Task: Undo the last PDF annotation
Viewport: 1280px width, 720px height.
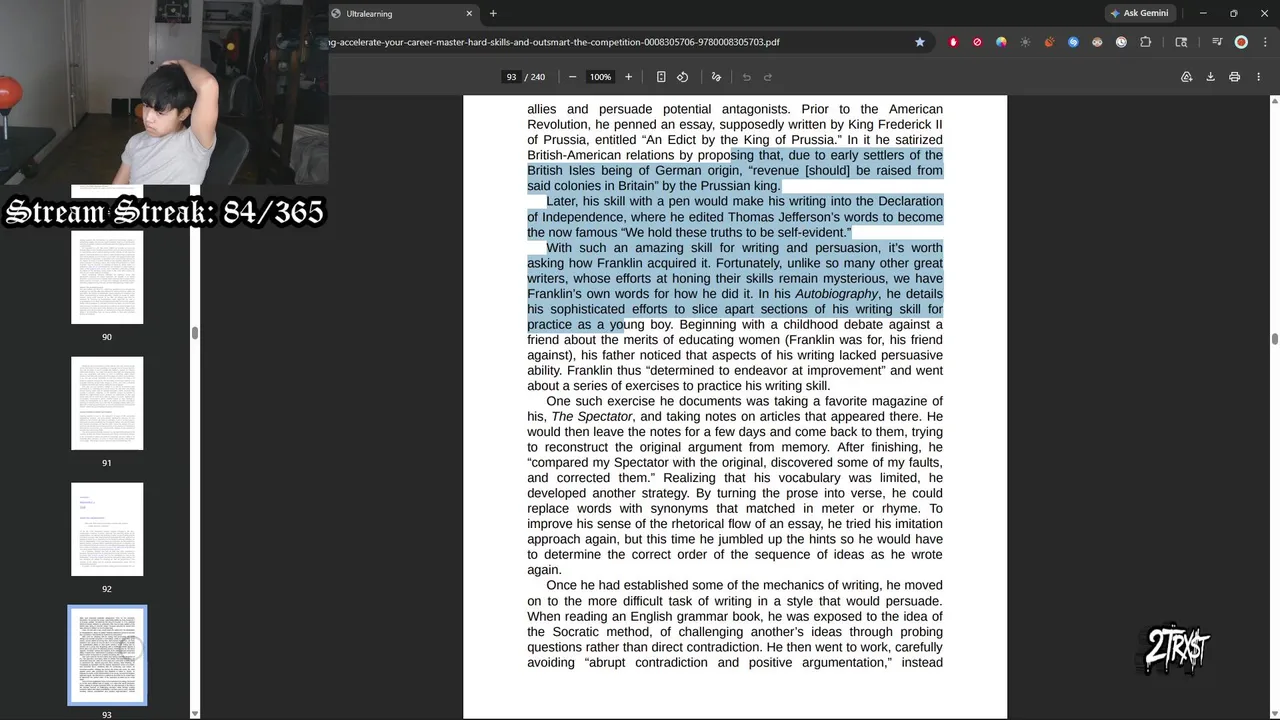Action: click(746, 77)
